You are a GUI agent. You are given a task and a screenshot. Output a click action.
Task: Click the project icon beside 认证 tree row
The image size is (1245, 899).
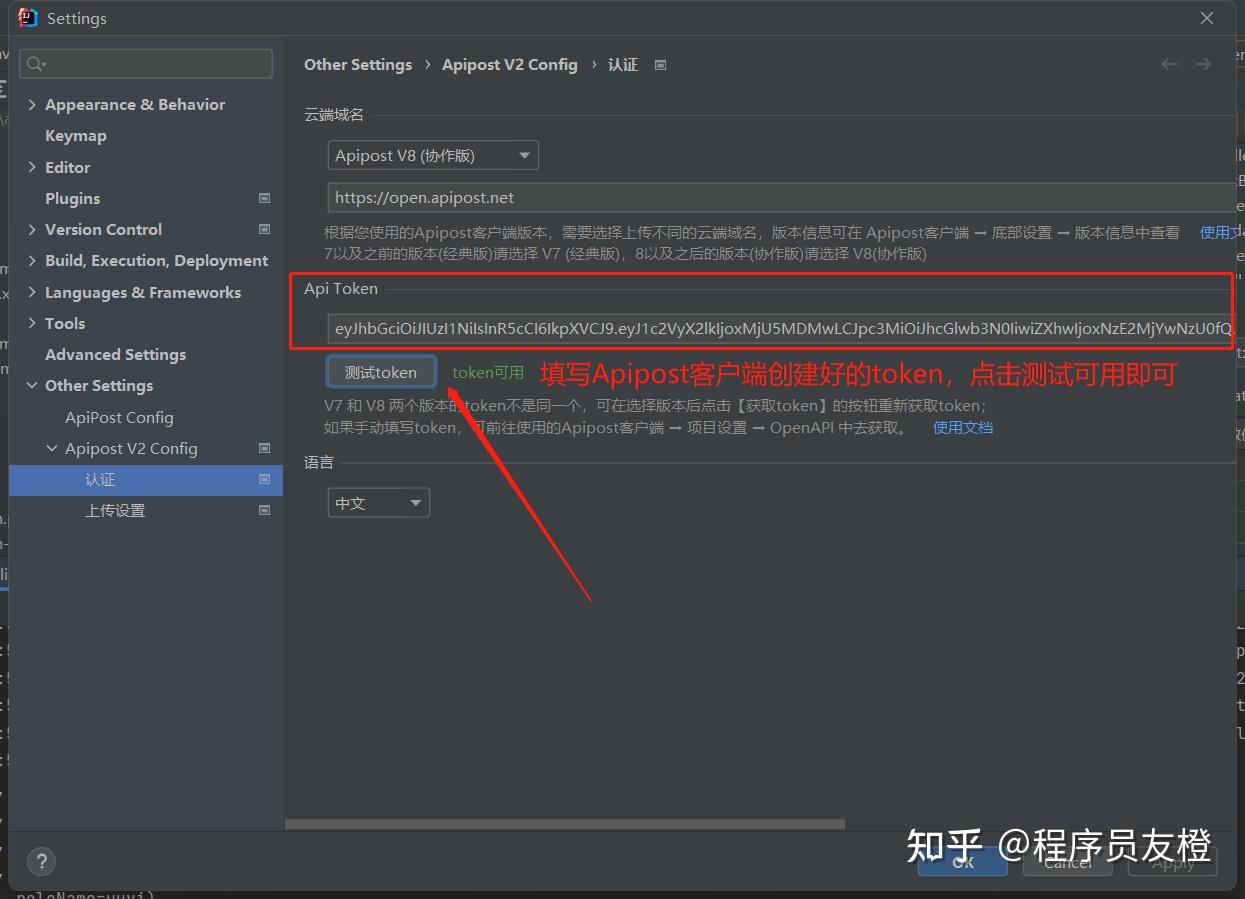click(264, 480)
